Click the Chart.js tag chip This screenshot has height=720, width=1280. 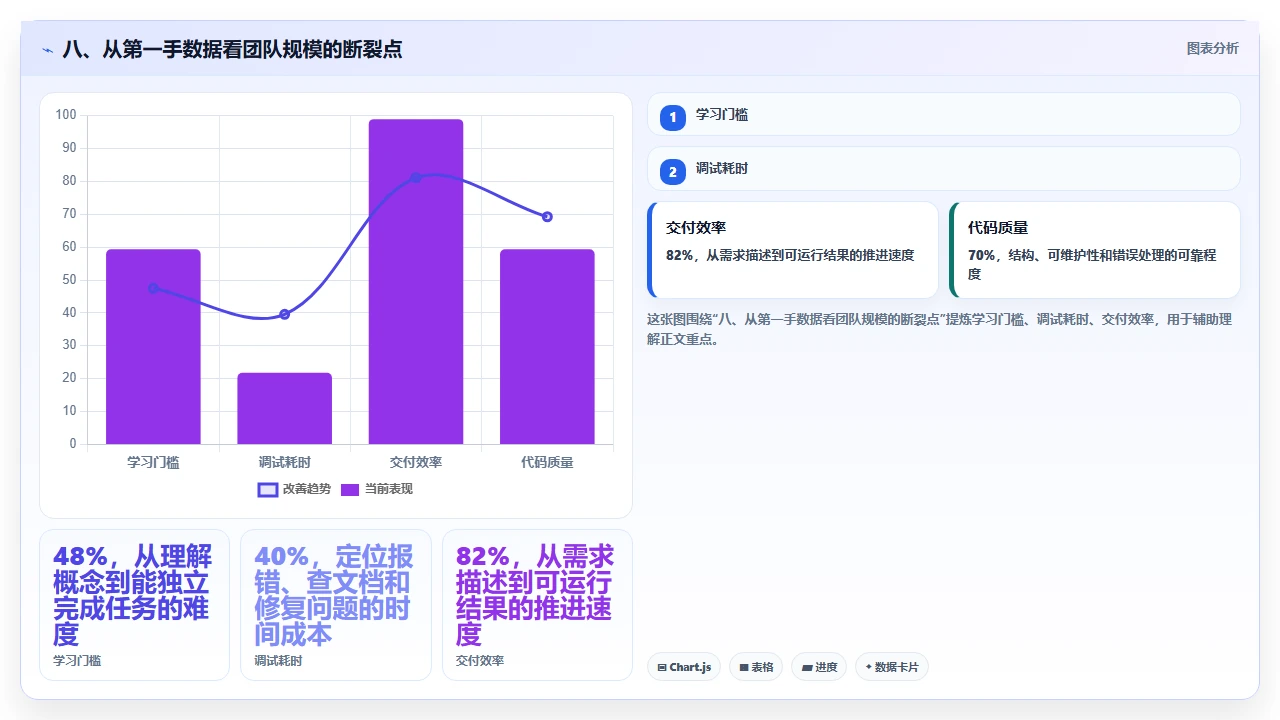684,667
